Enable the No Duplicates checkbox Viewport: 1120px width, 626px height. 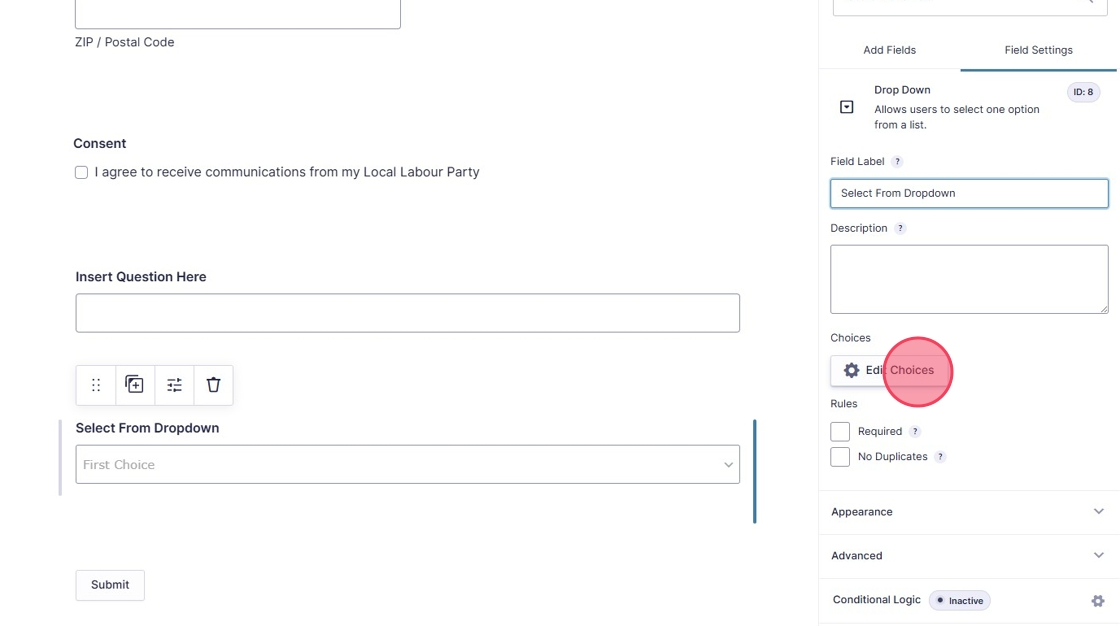point(840,457)
